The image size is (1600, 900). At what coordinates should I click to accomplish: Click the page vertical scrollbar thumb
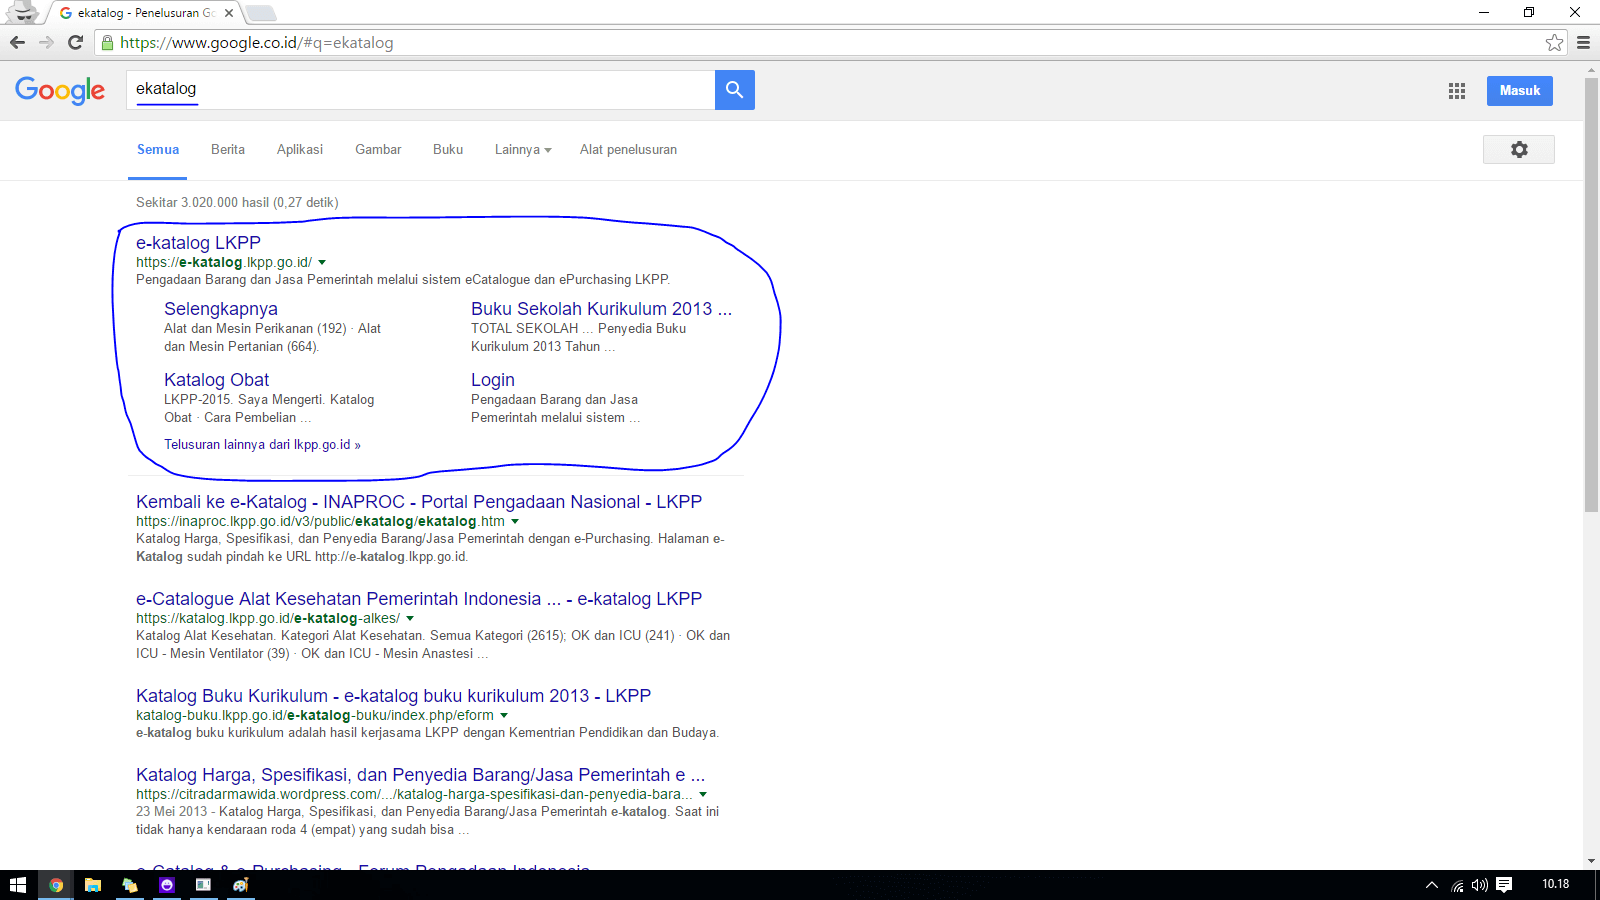point(1591,295)
